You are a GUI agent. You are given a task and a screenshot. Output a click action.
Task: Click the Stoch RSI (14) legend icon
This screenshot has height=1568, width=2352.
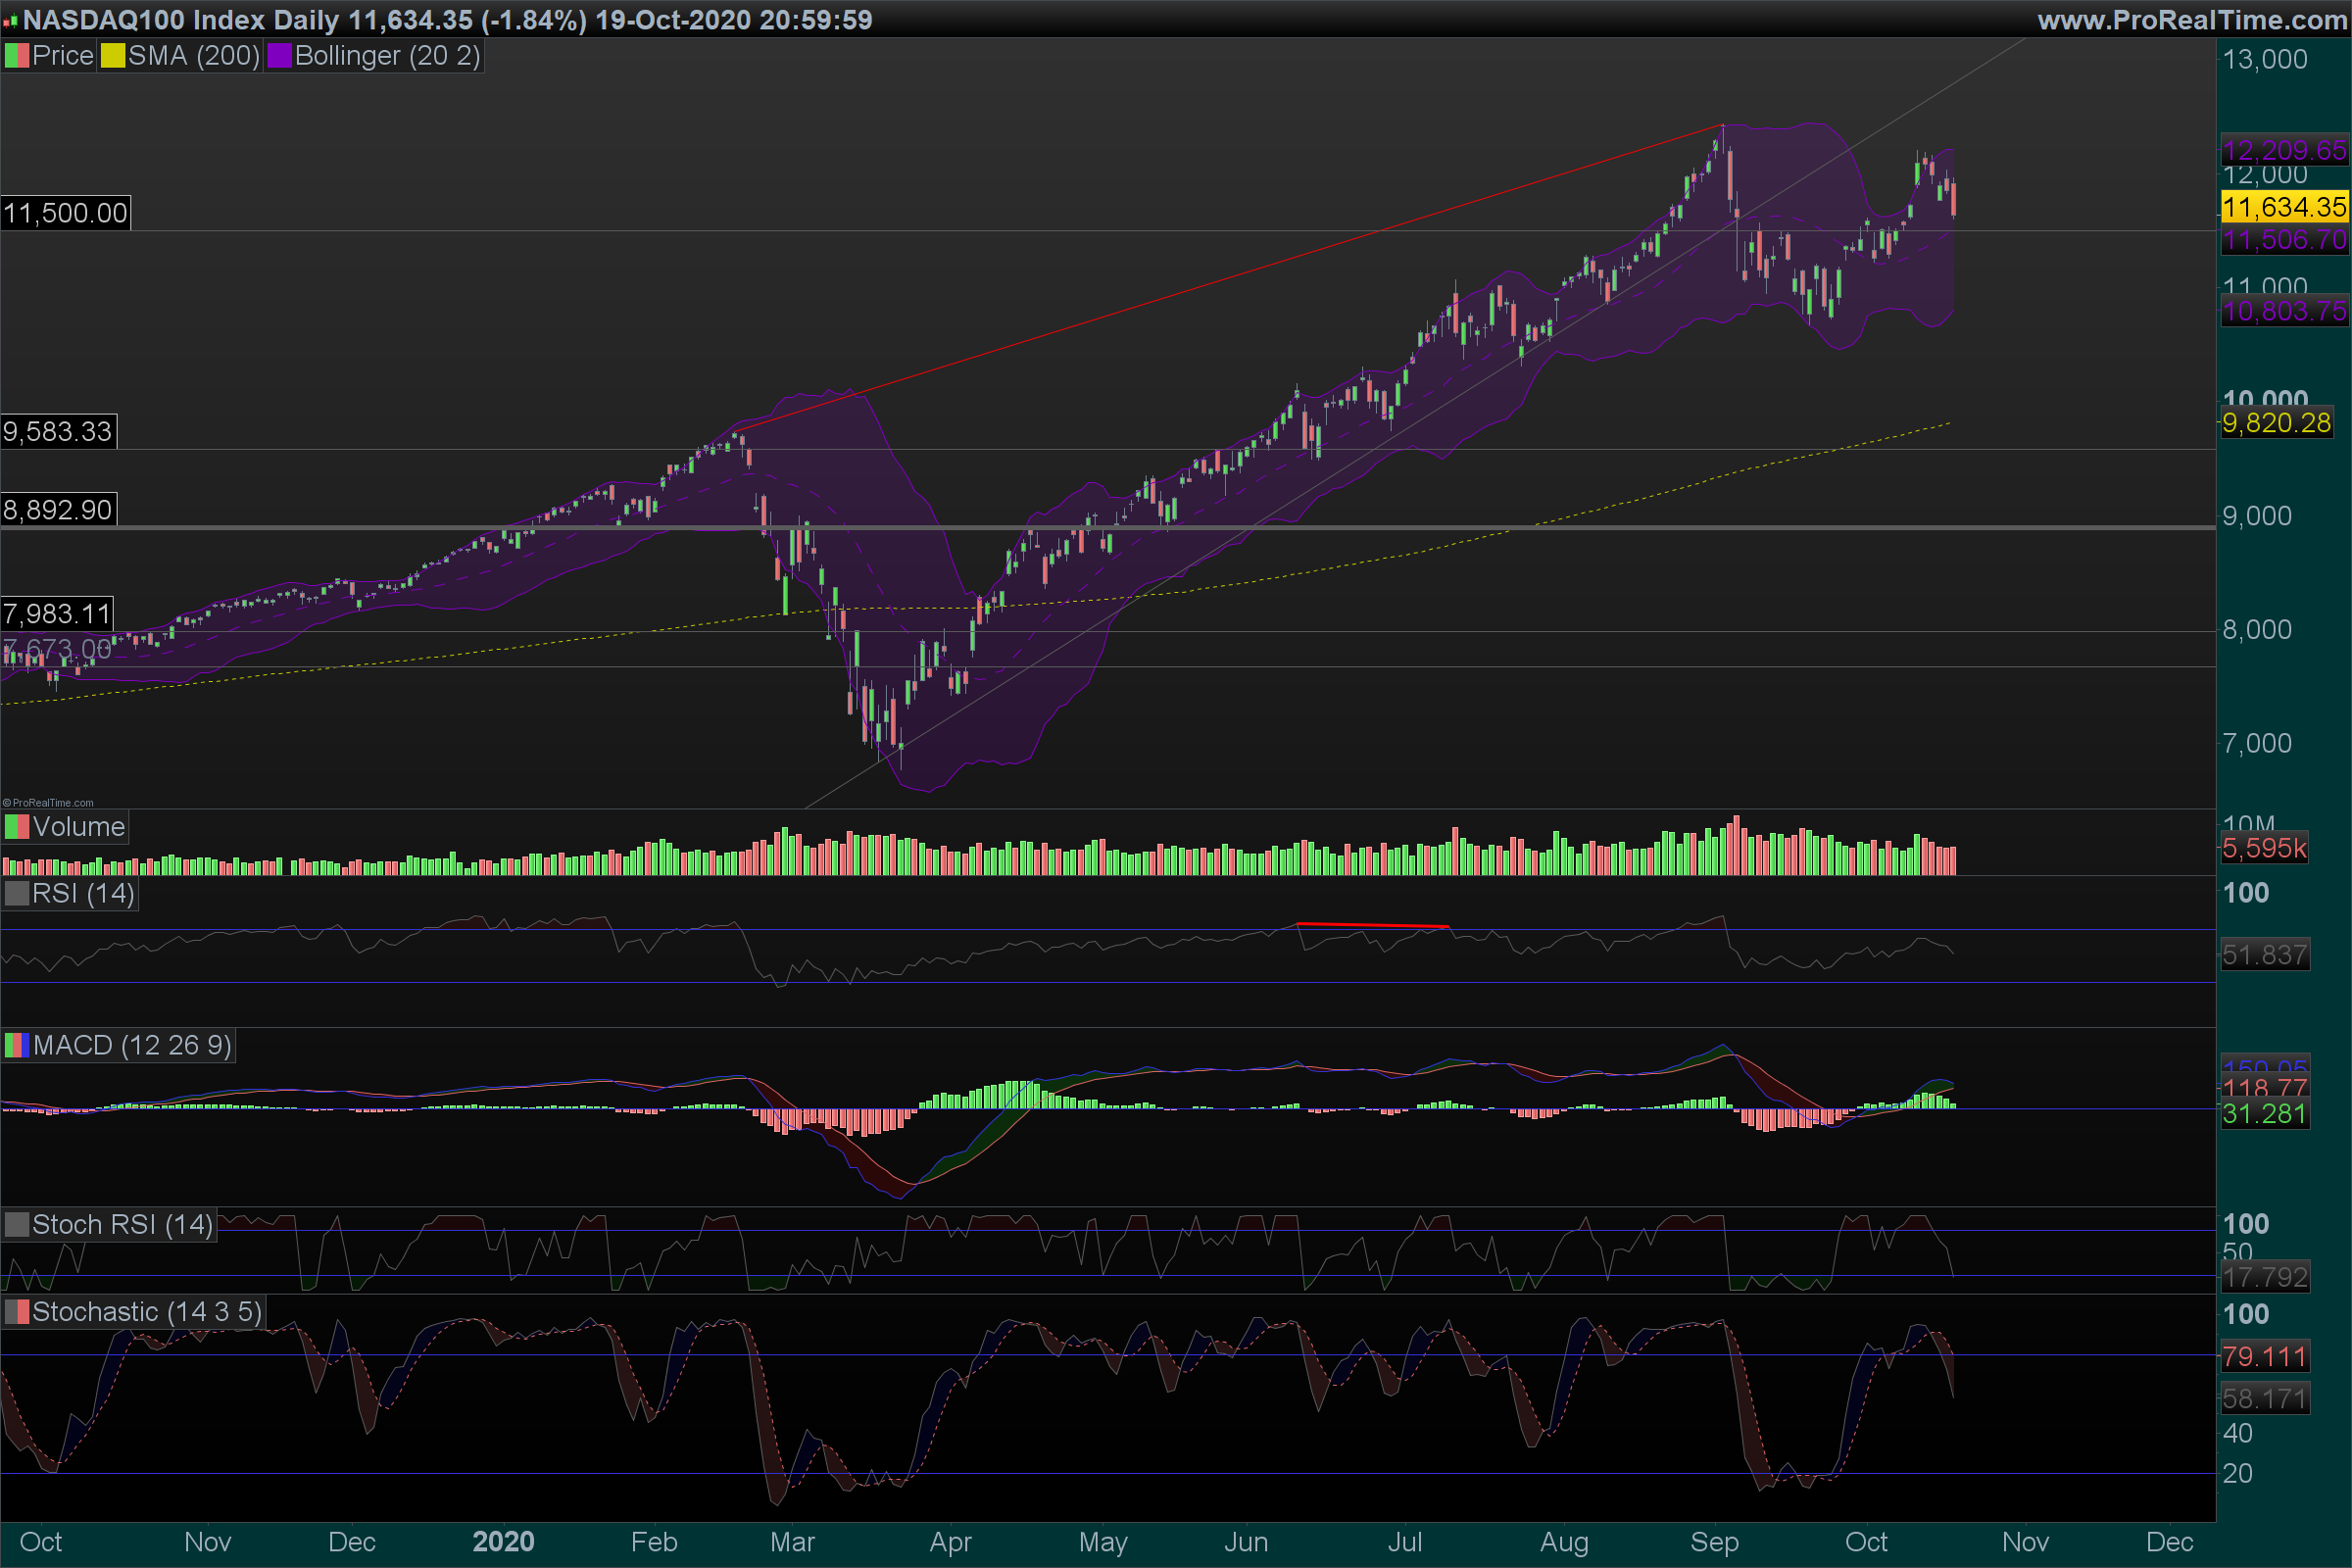(16, 1225)
